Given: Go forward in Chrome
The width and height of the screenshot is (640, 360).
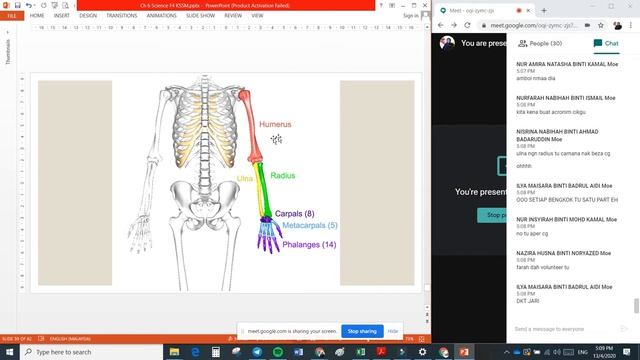Looking at the screenshot, I should 454,25.
